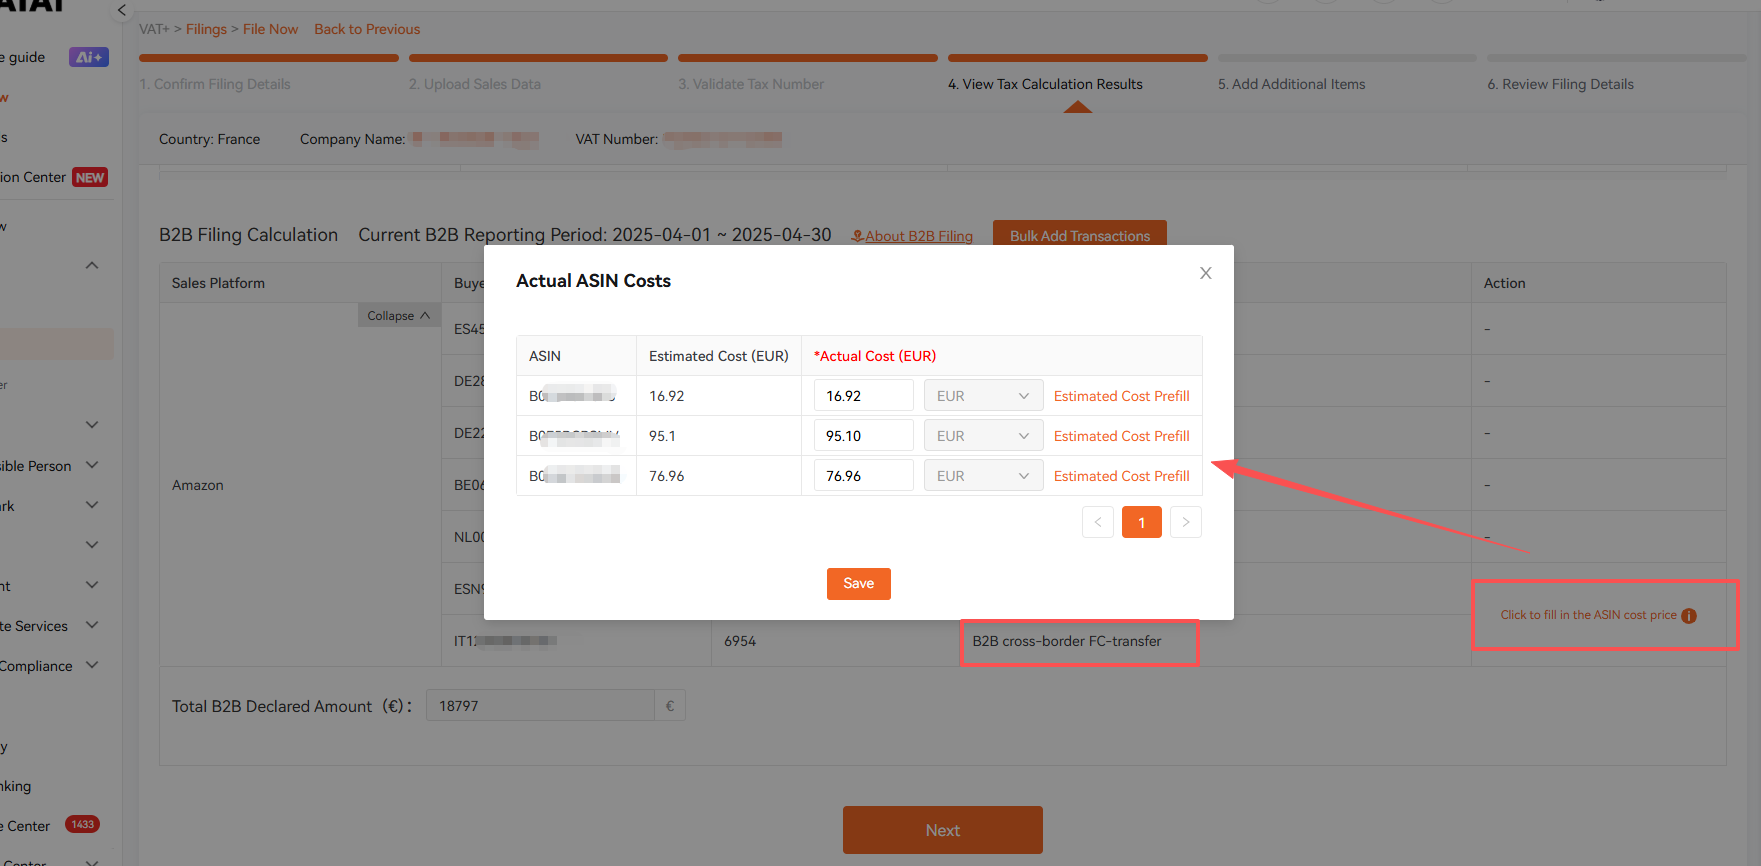Select step 5 Add Additional Items
The height and width of the screenshot is (866, 1761).
[x=1291, y=84]
